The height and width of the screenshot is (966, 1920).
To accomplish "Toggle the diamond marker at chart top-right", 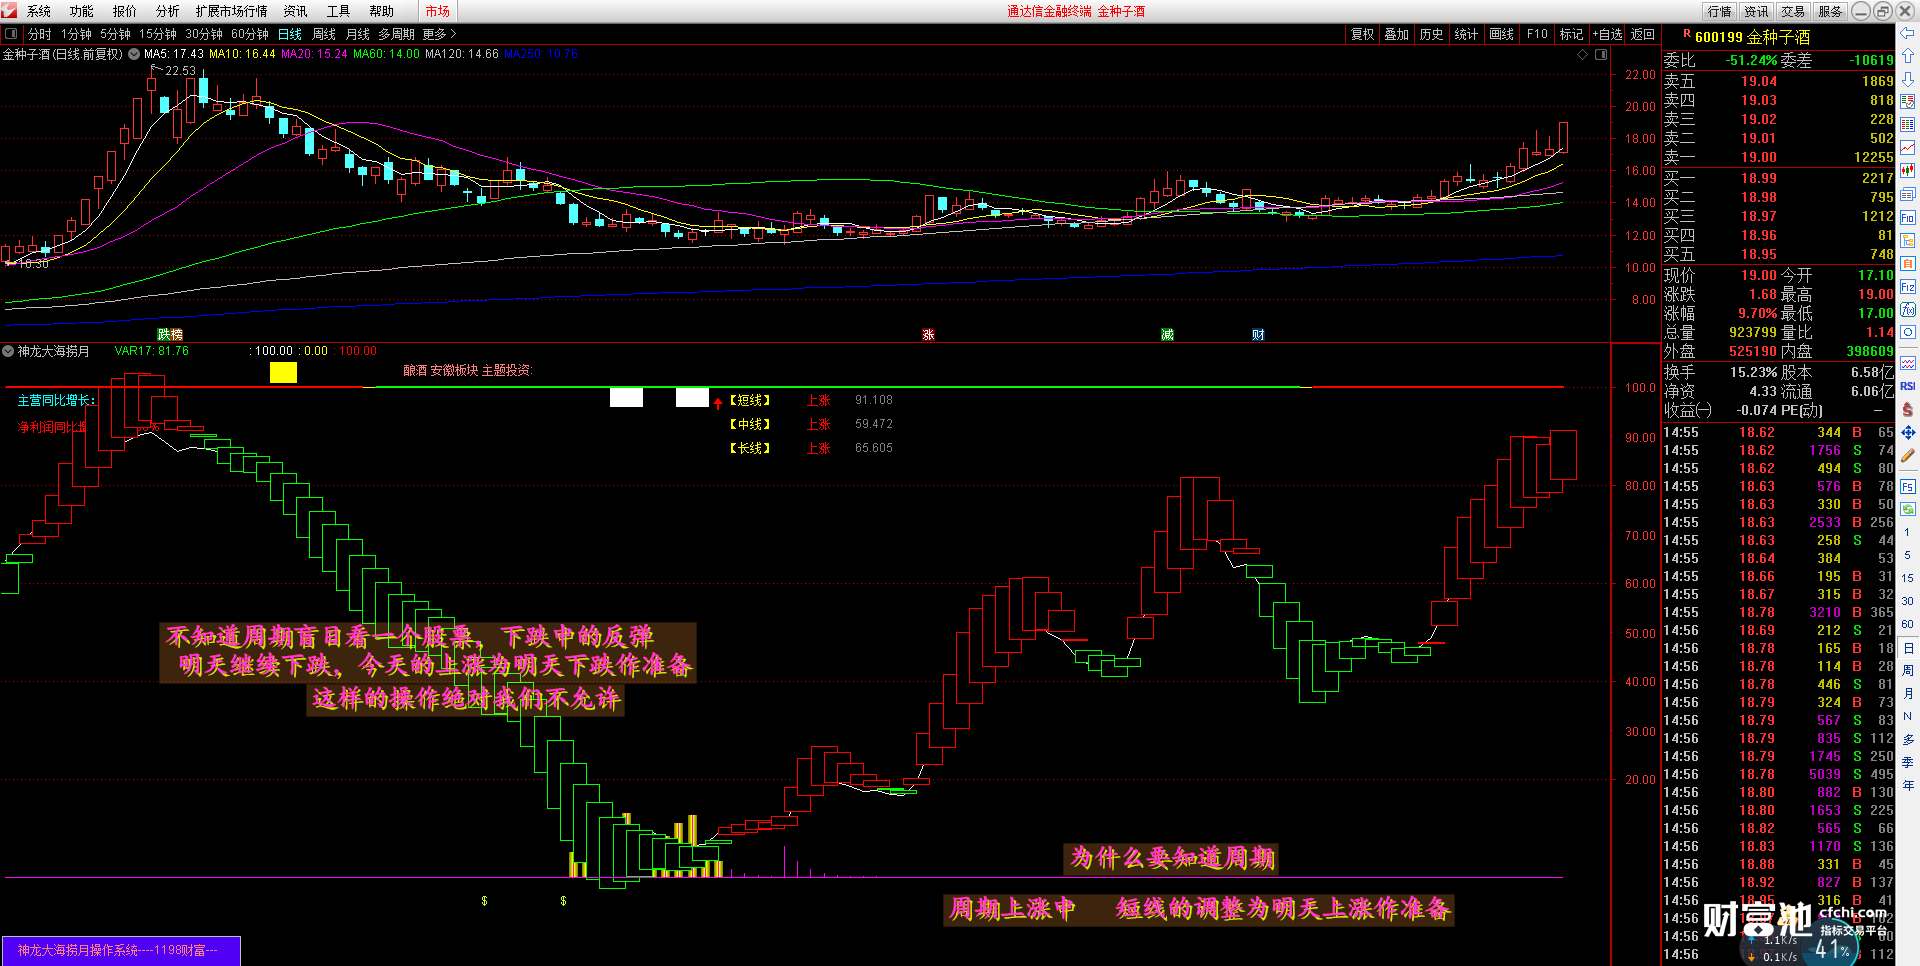I will (1582, 55).
